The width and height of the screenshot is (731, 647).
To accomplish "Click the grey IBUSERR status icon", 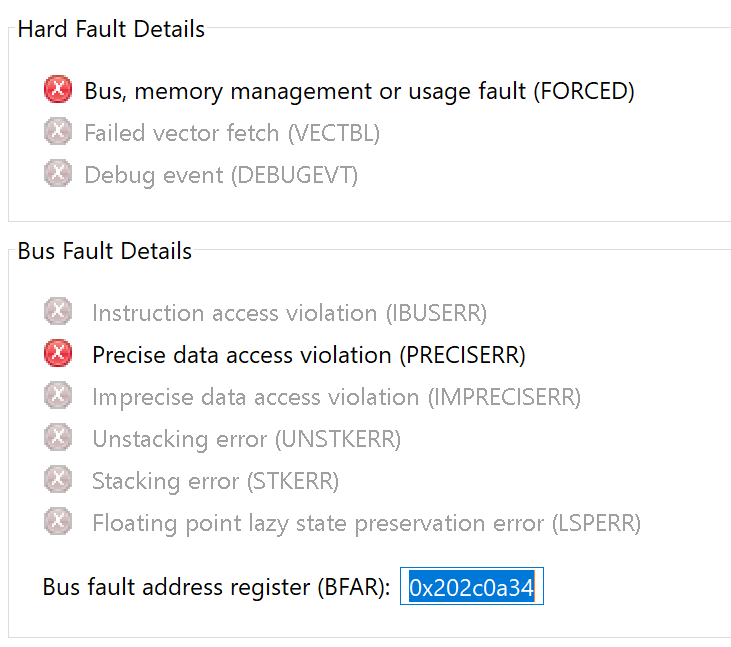I will 58,311.
